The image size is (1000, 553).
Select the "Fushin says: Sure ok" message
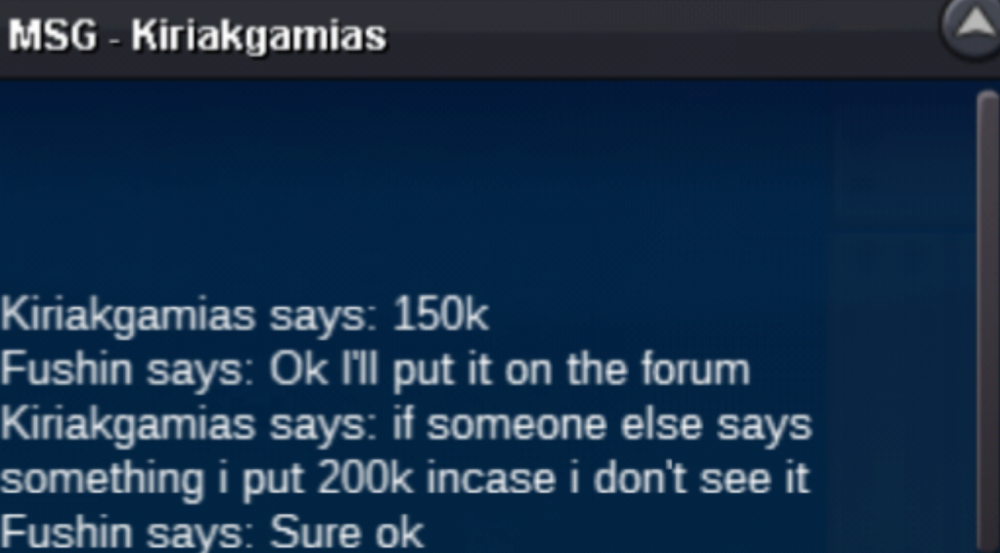[212, 533]
